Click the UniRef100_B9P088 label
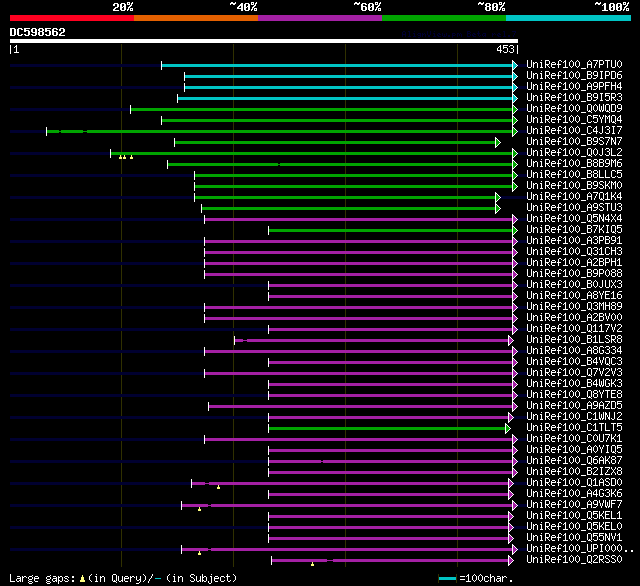The width and height of the screenshot is (640, 586). [x=574, y=274]
